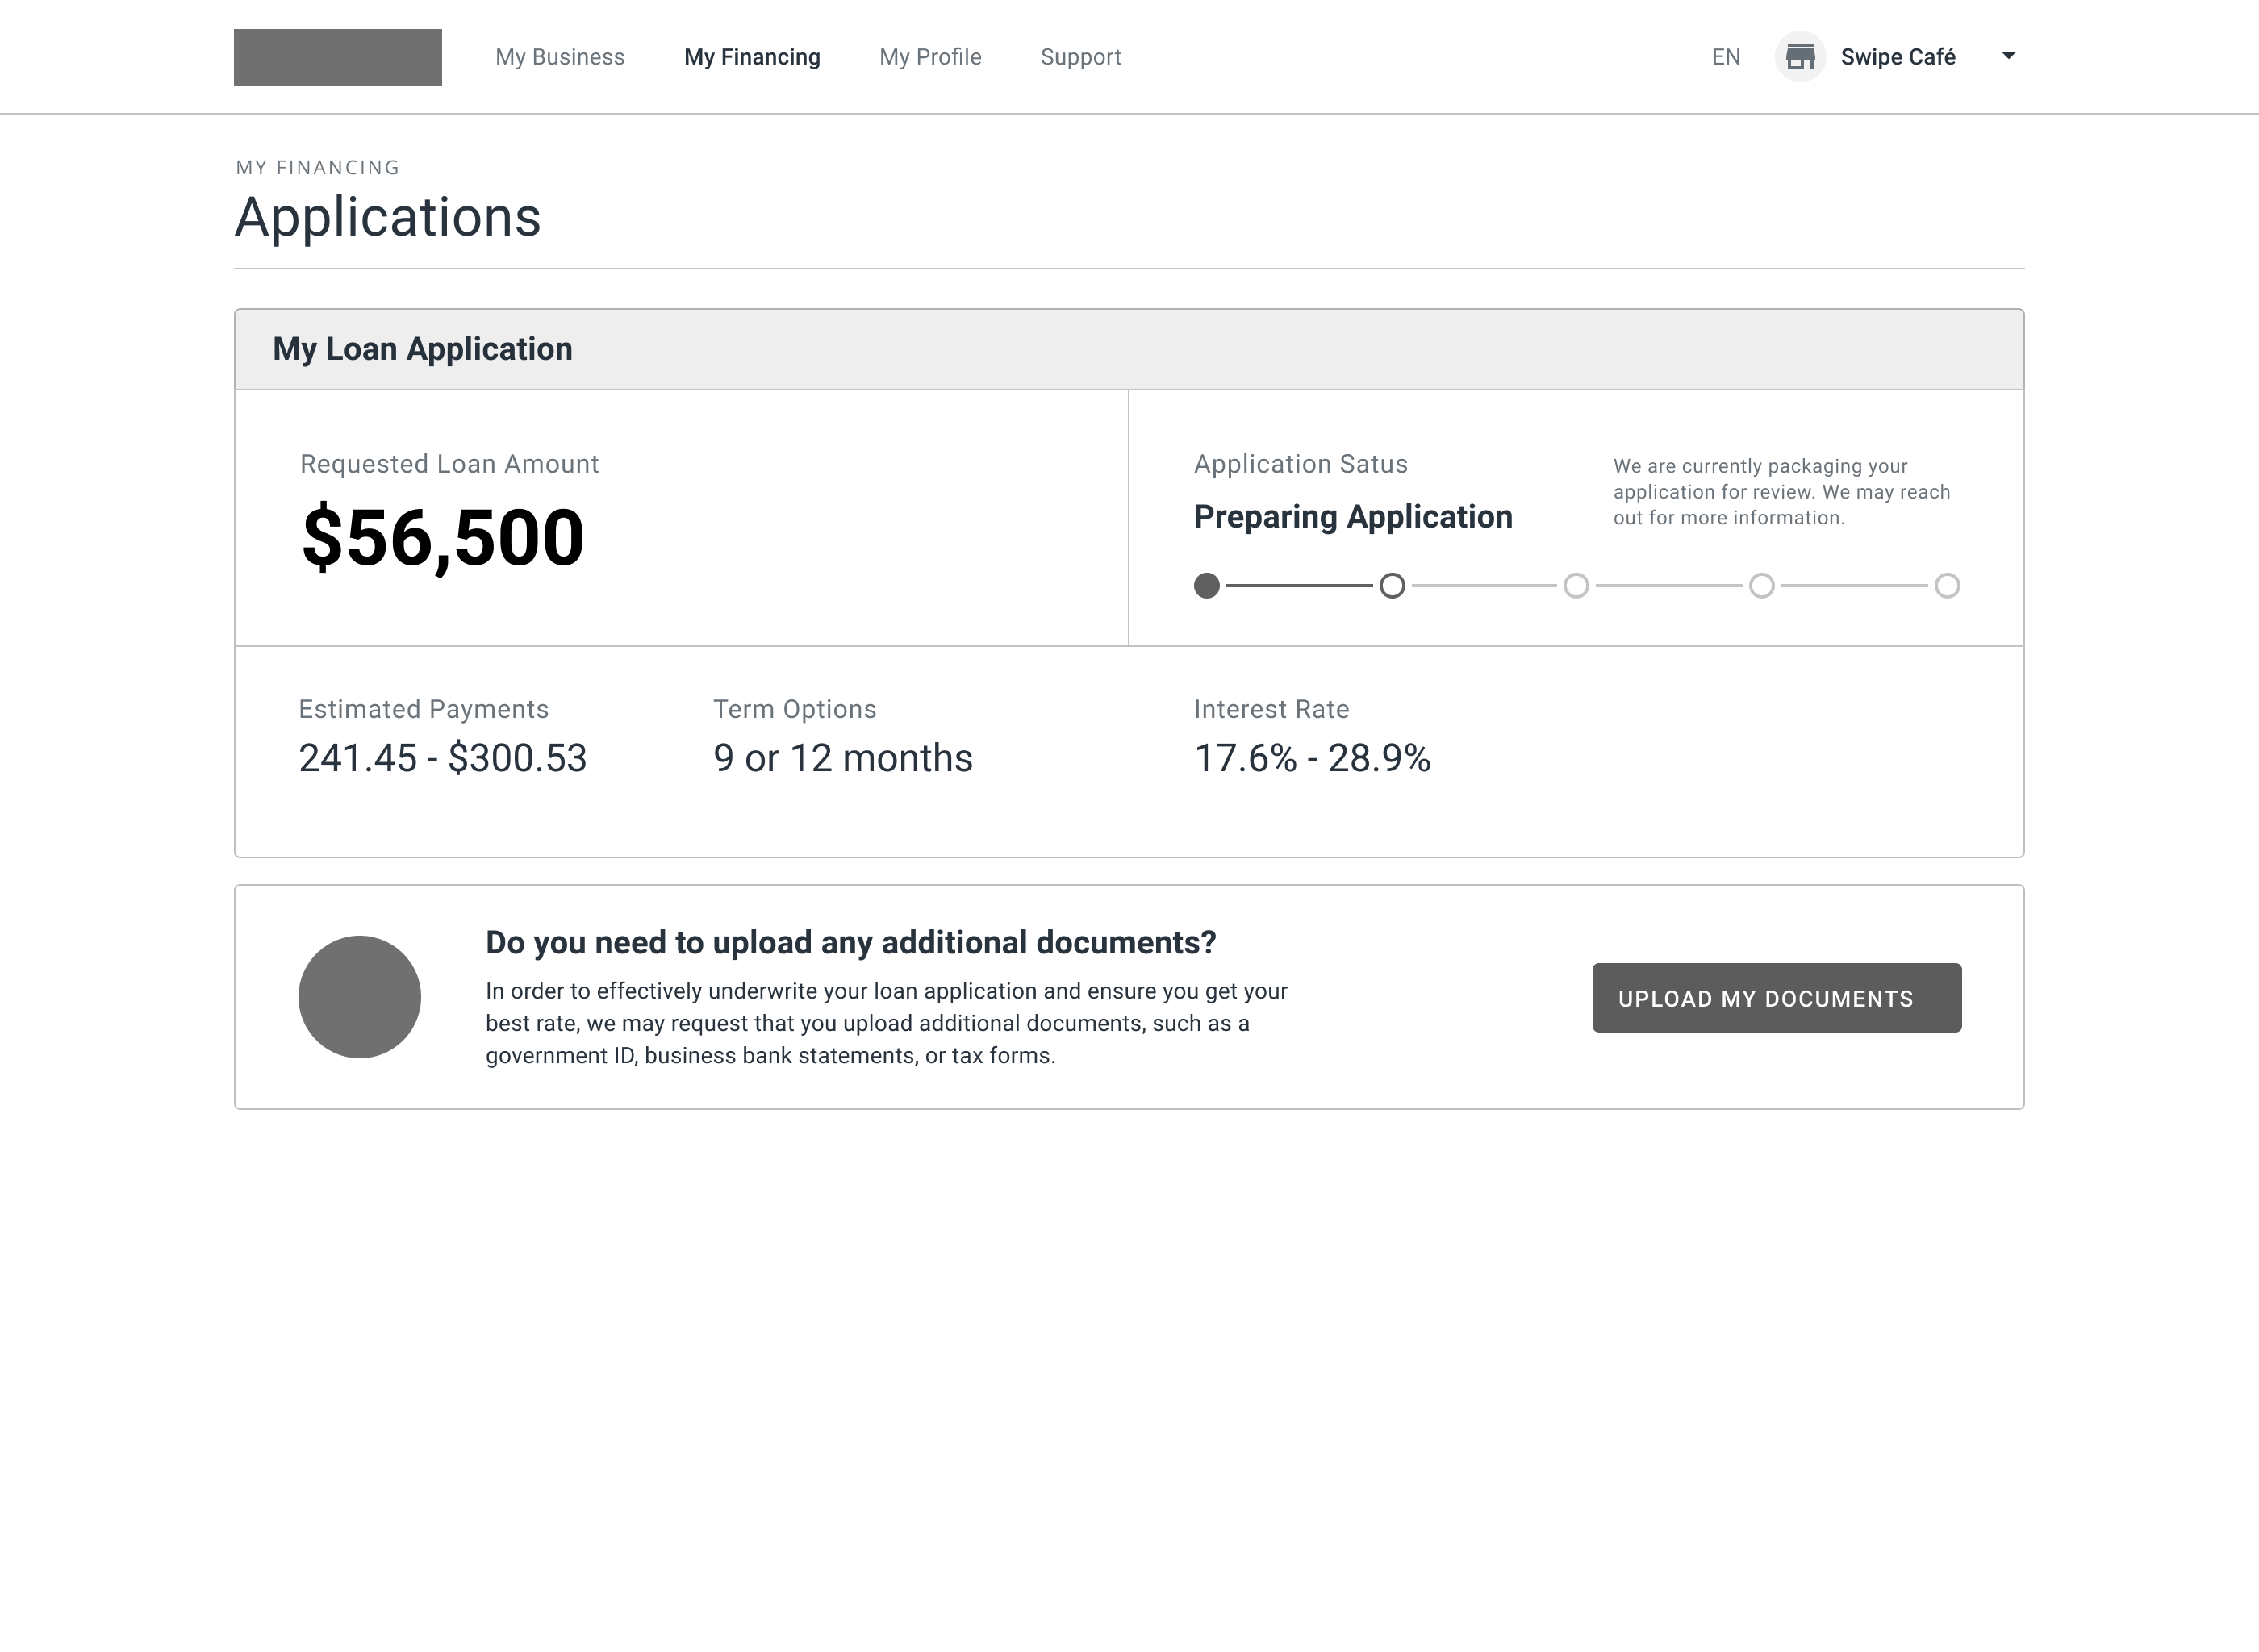
Task: Click the 9 or 12 months term options
Action: [842, 758]
